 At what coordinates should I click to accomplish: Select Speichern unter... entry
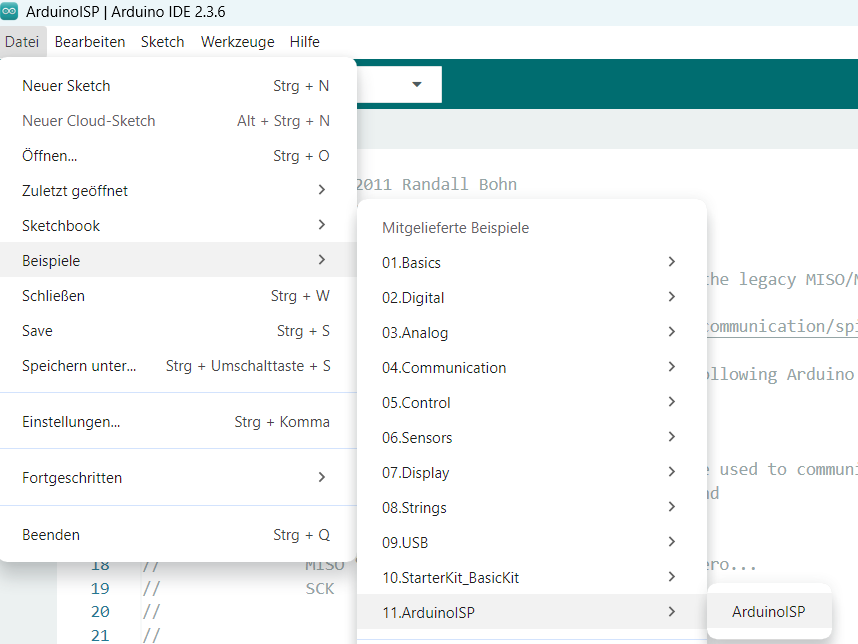(x=176, y=366)
